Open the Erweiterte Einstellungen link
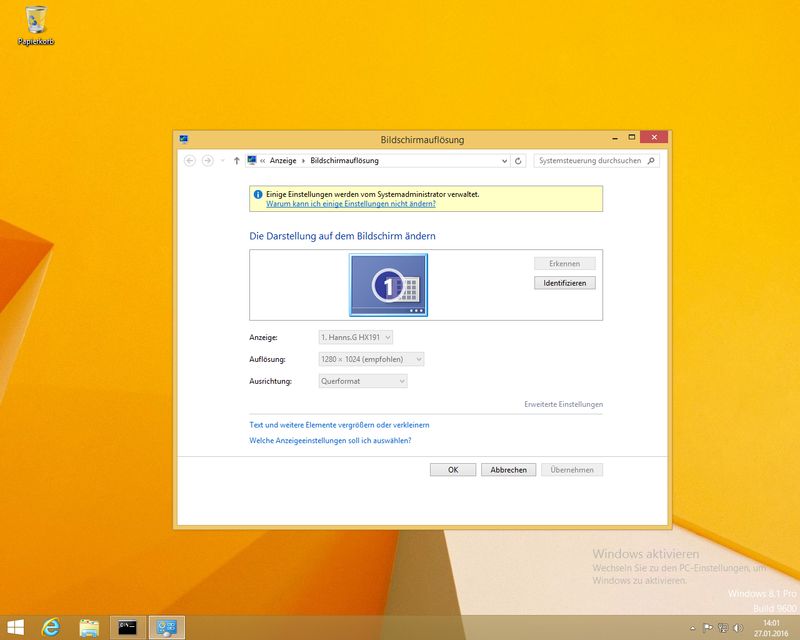The image size is (800, 640). (x=563, y=404)
